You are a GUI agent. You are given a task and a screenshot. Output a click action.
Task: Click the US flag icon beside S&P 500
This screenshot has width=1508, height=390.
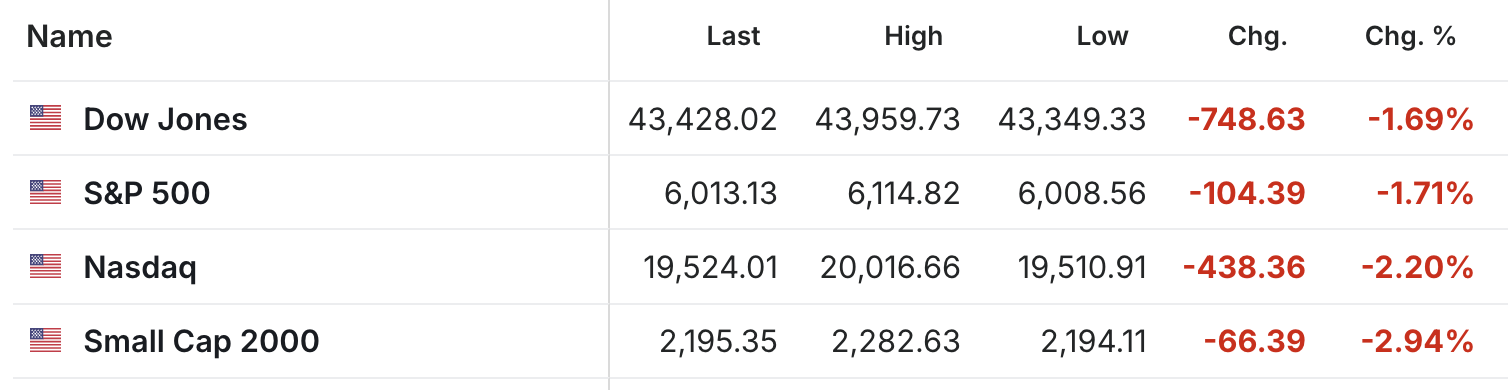click(45, 193)
